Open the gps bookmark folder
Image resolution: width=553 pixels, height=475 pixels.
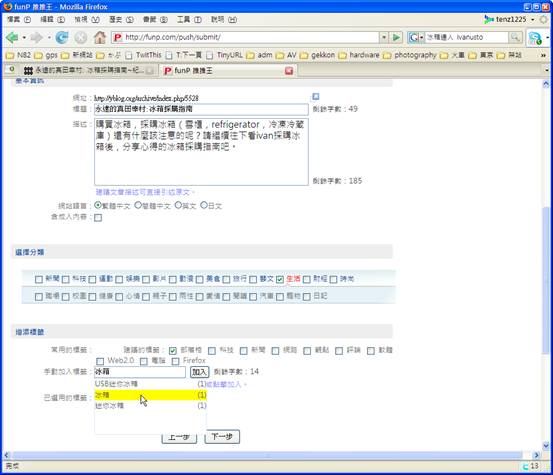pos(46,55)
